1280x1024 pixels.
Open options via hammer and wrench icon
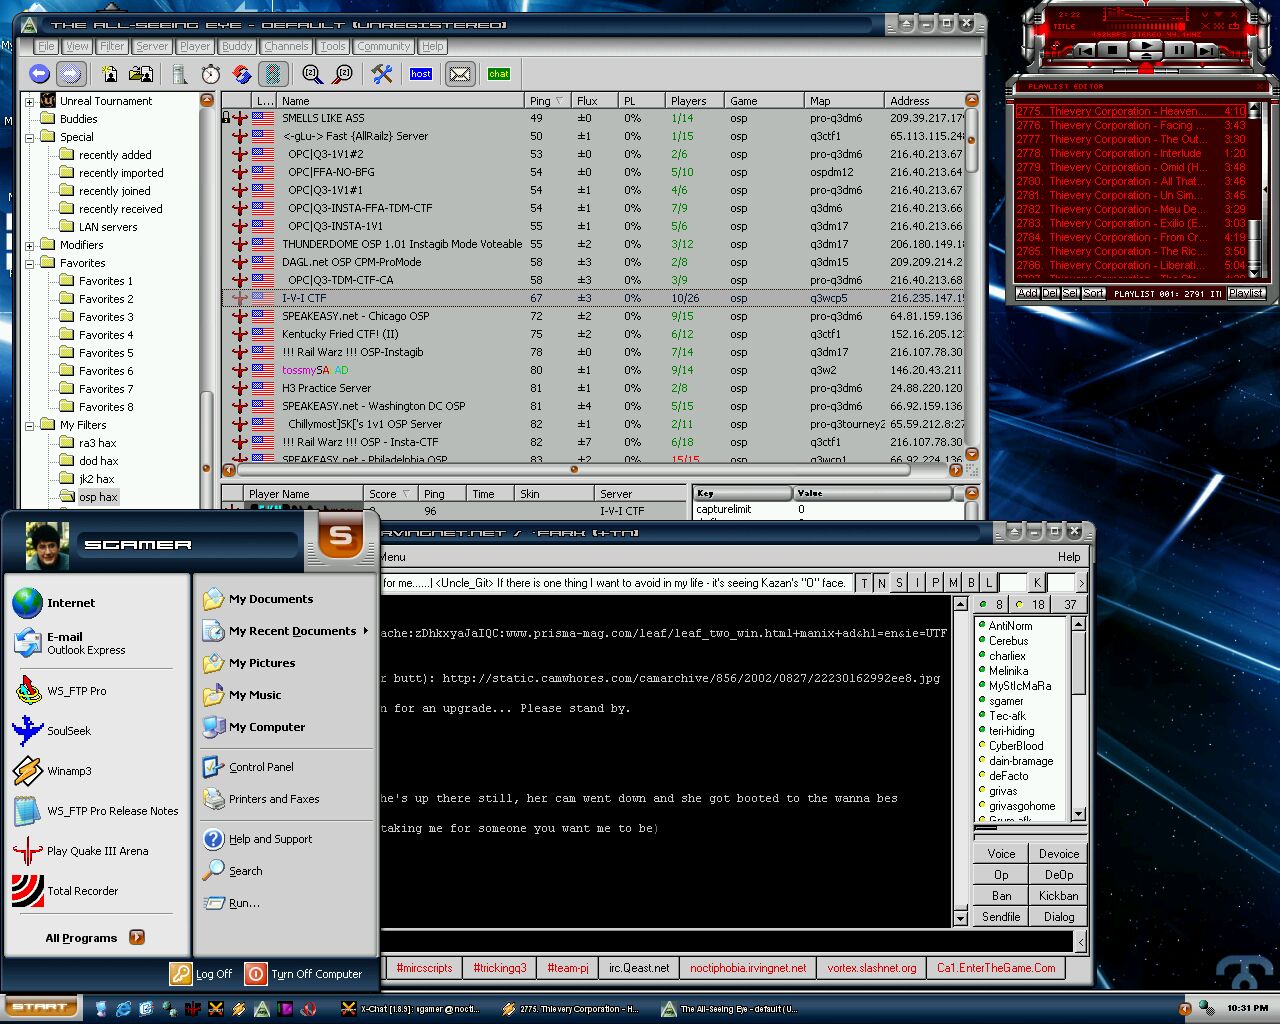[x=382, y=73]
